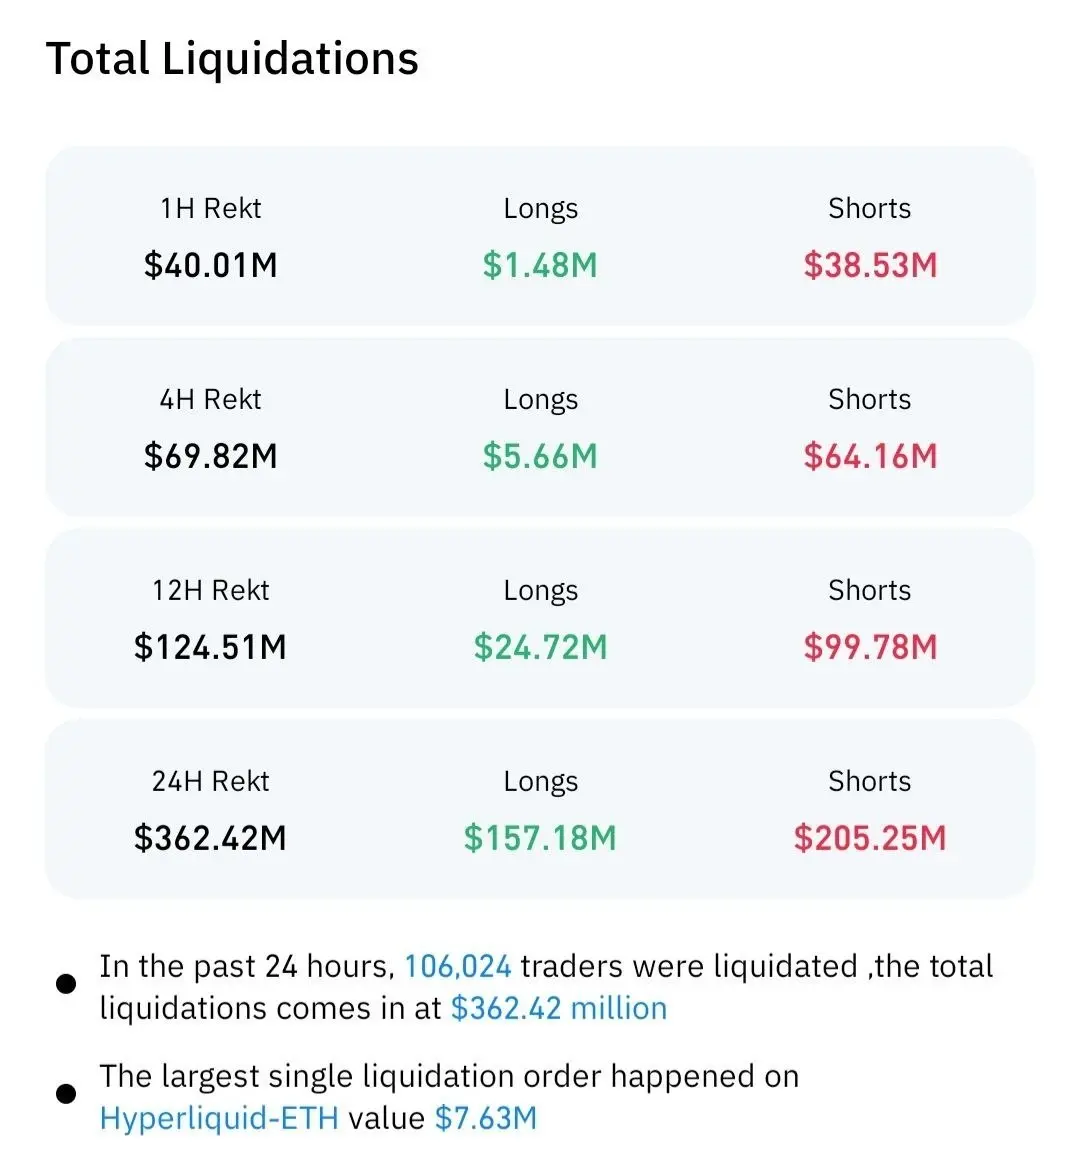Screen dimensions: 1080x1157
Task: Select the 1H Rekt total $40.01M
Action: click(211, 265)
